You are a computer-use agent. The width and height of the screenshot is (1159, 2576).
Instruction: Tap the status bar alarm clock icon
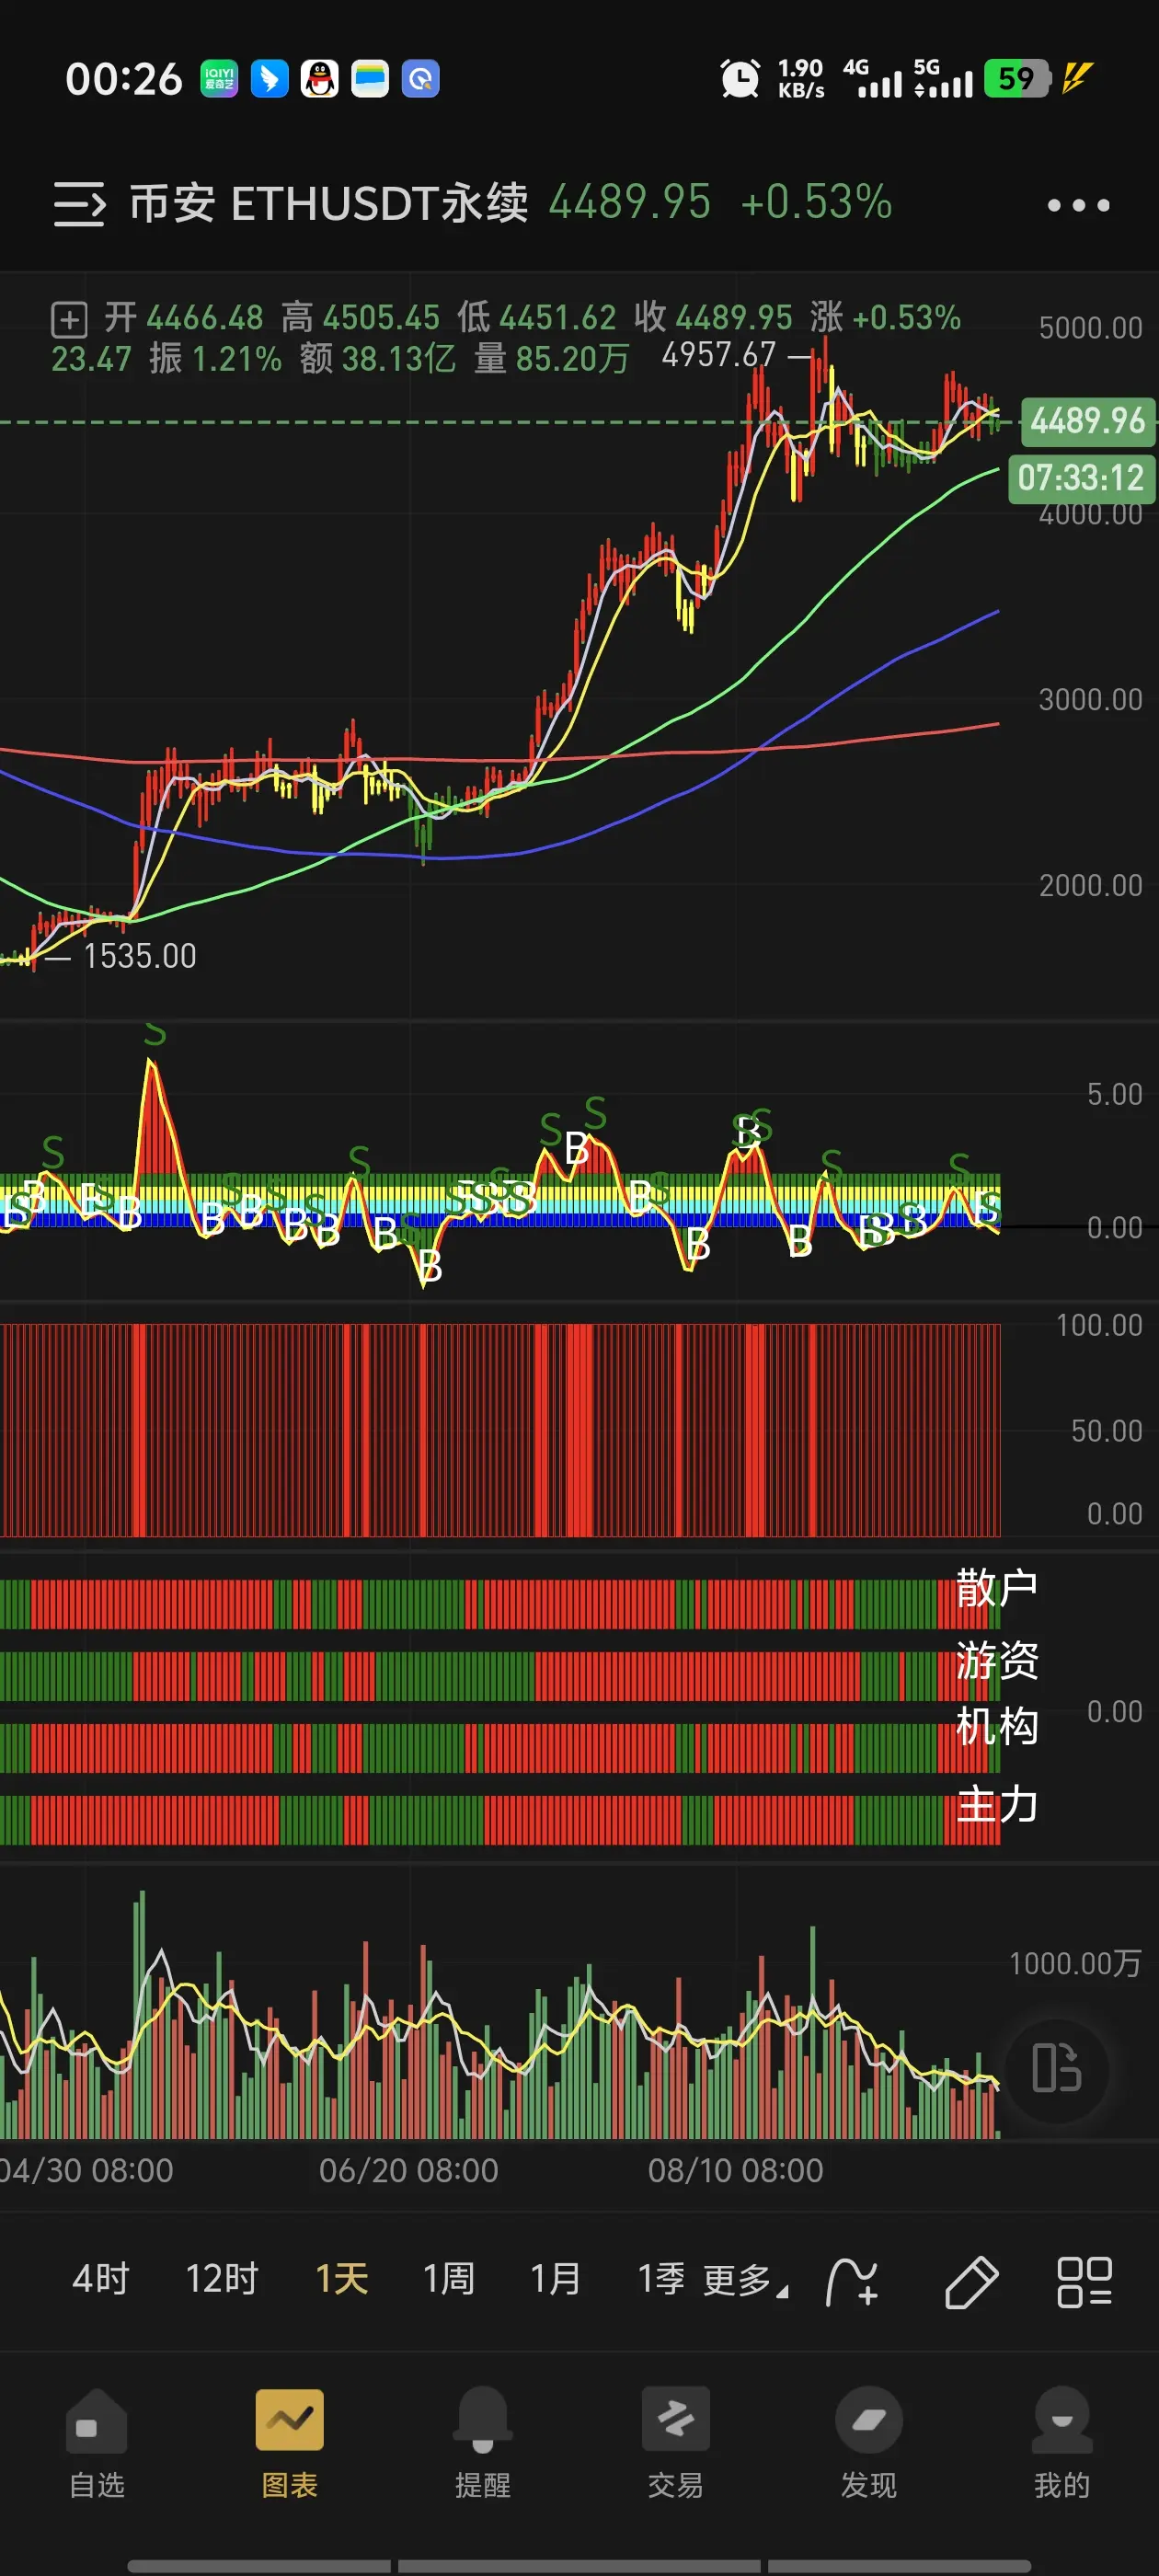point(740,78)
